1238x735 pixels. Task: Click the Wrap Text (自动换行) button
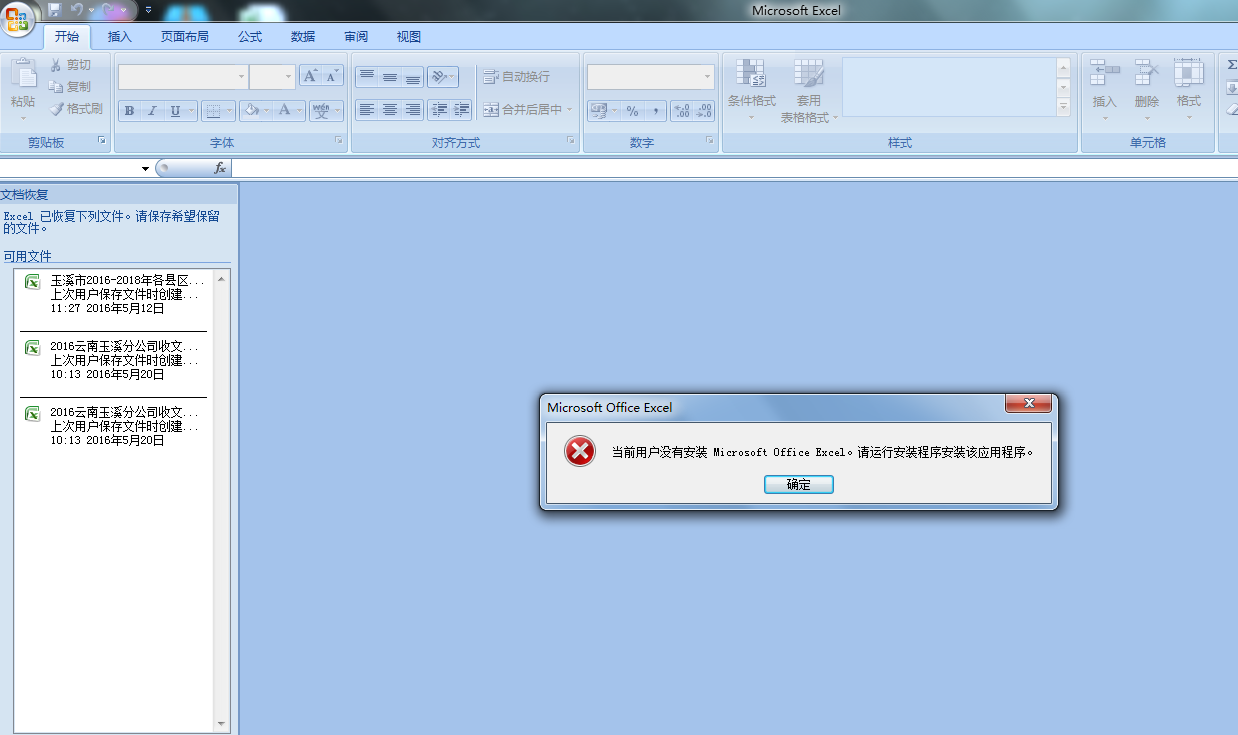[516, 77]
